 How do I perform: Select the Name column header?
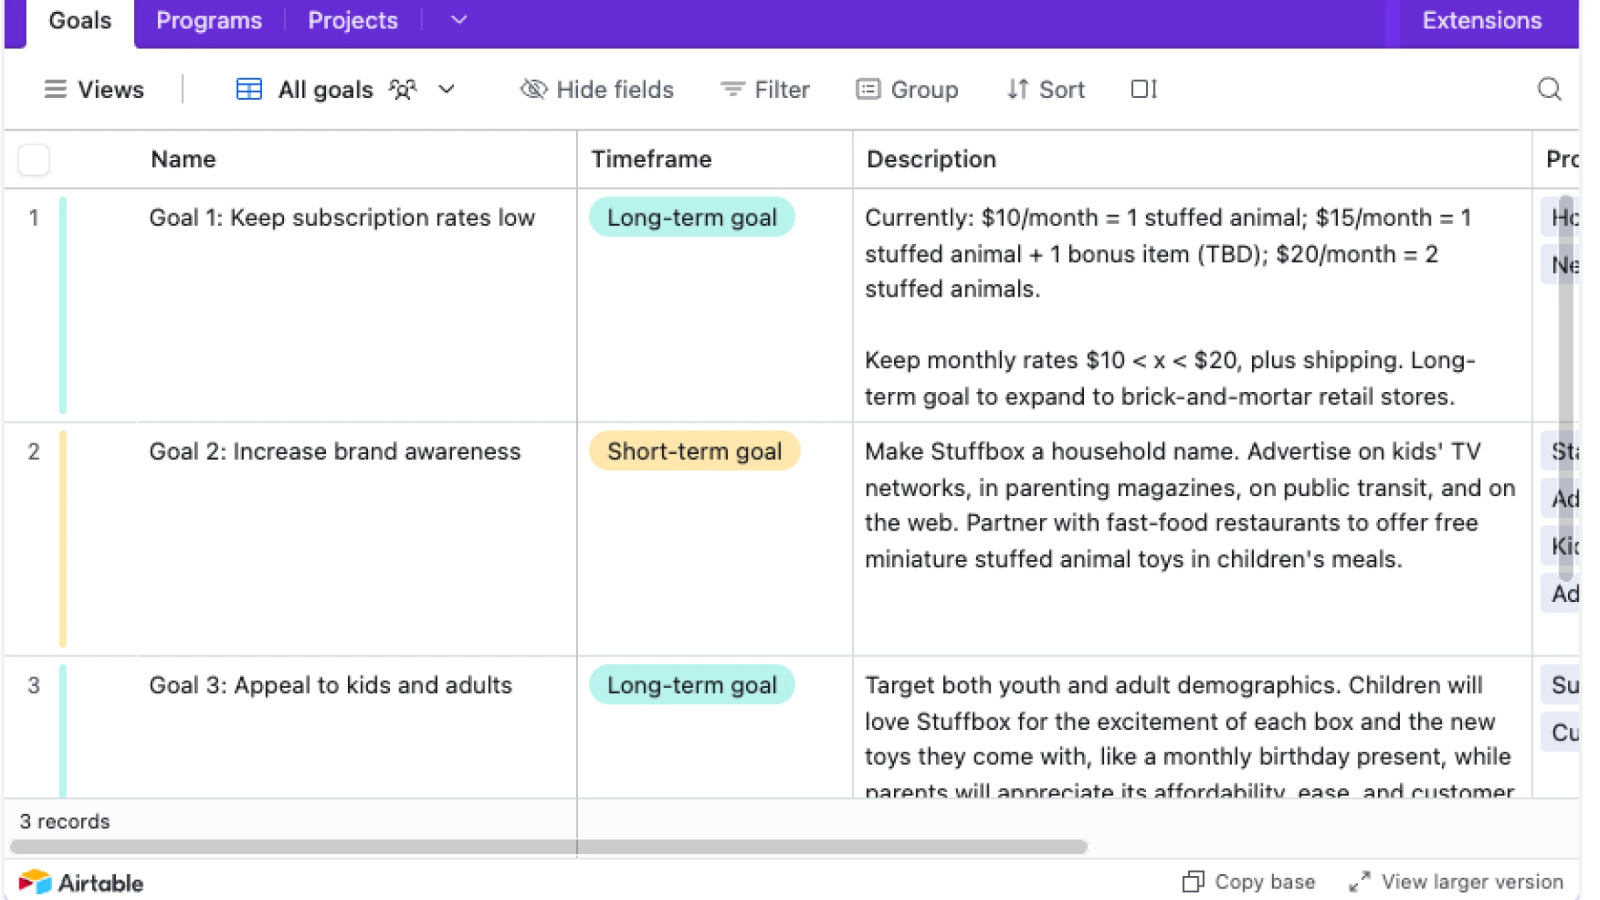183,159
